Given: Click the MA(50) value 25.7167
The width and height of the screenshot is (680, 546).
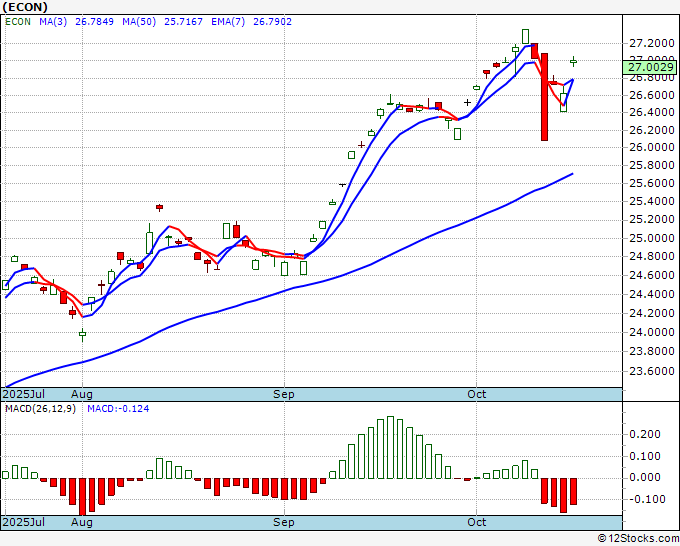Looking at the screenshot, I should 183,22.
